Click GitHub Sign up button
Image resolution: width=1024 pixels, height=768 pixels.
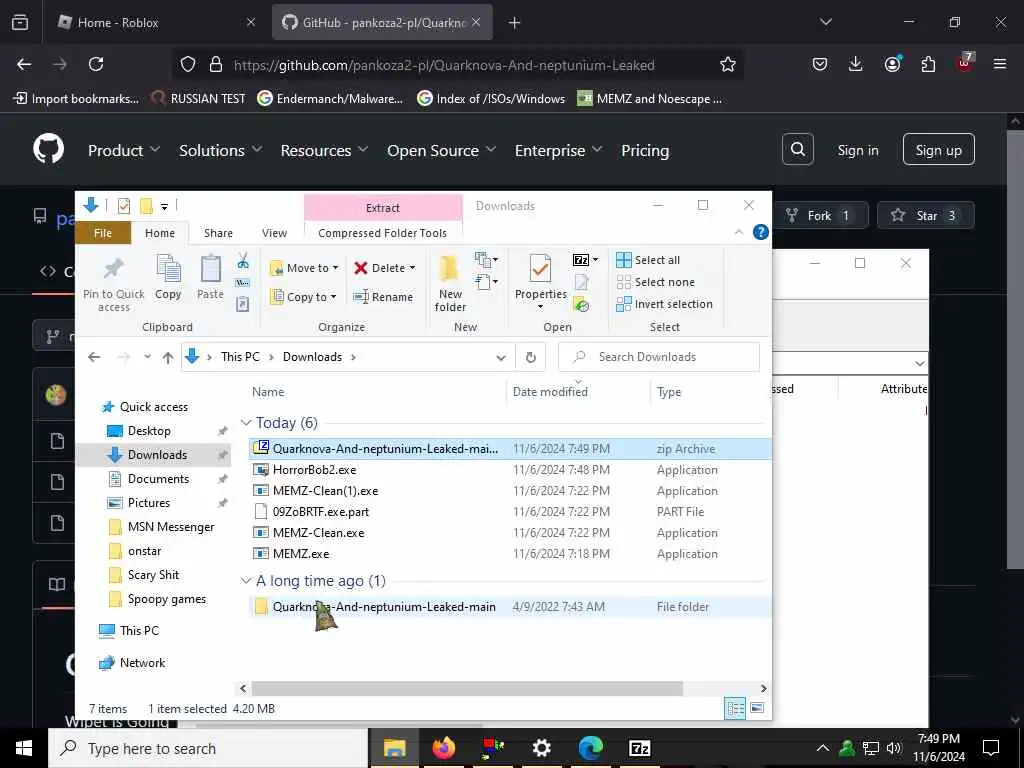pyautogui.click(x=938, y=150)
